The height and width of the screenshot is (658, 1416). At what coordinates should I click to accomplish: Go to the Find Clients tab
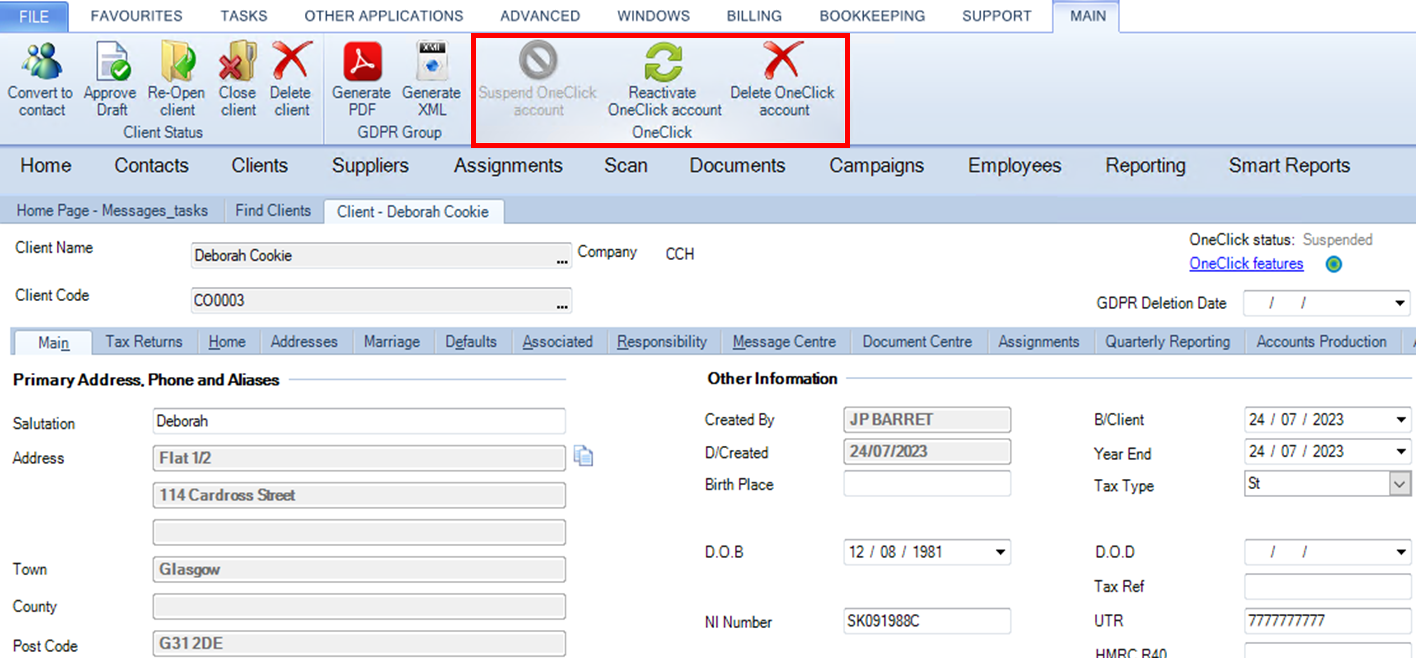pos(273,211)
